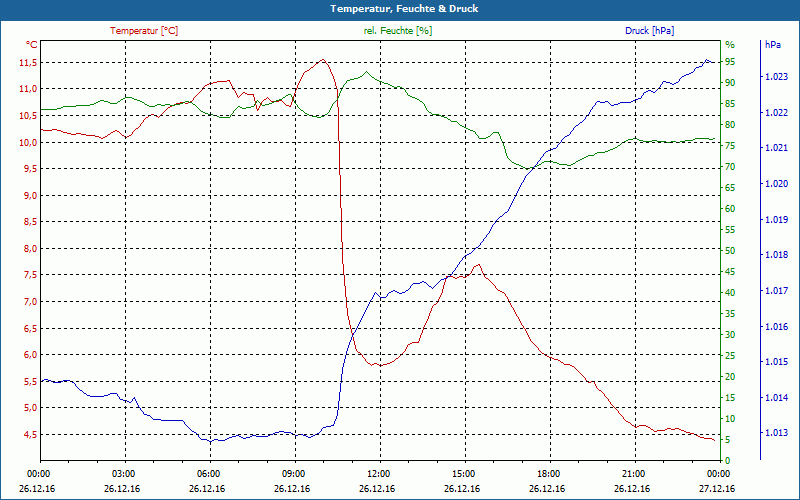800x500 pixels.
Task: Click the red "10,0" temperature tick
Action: [x=28, y=142]
